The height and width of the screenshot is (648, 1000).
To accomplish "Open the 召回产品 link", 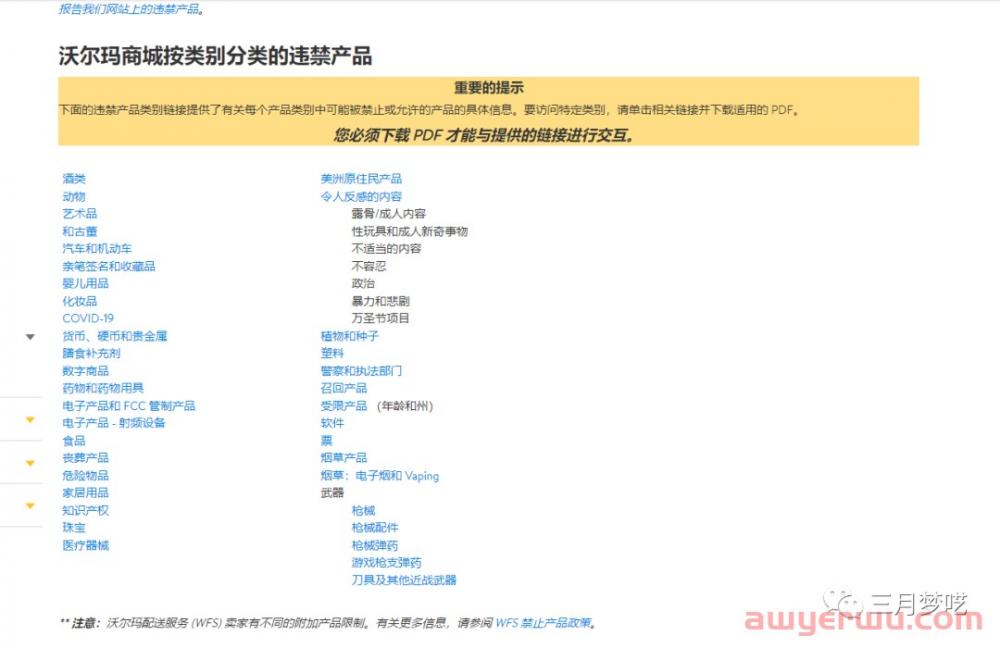I will 344,388.
